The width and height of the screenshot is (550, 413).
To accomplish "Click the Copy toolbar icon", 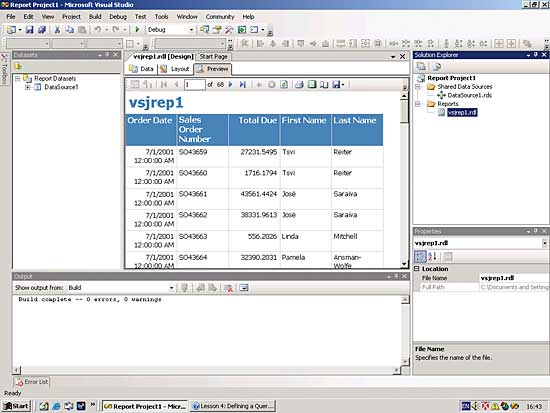I will (69, 30).
